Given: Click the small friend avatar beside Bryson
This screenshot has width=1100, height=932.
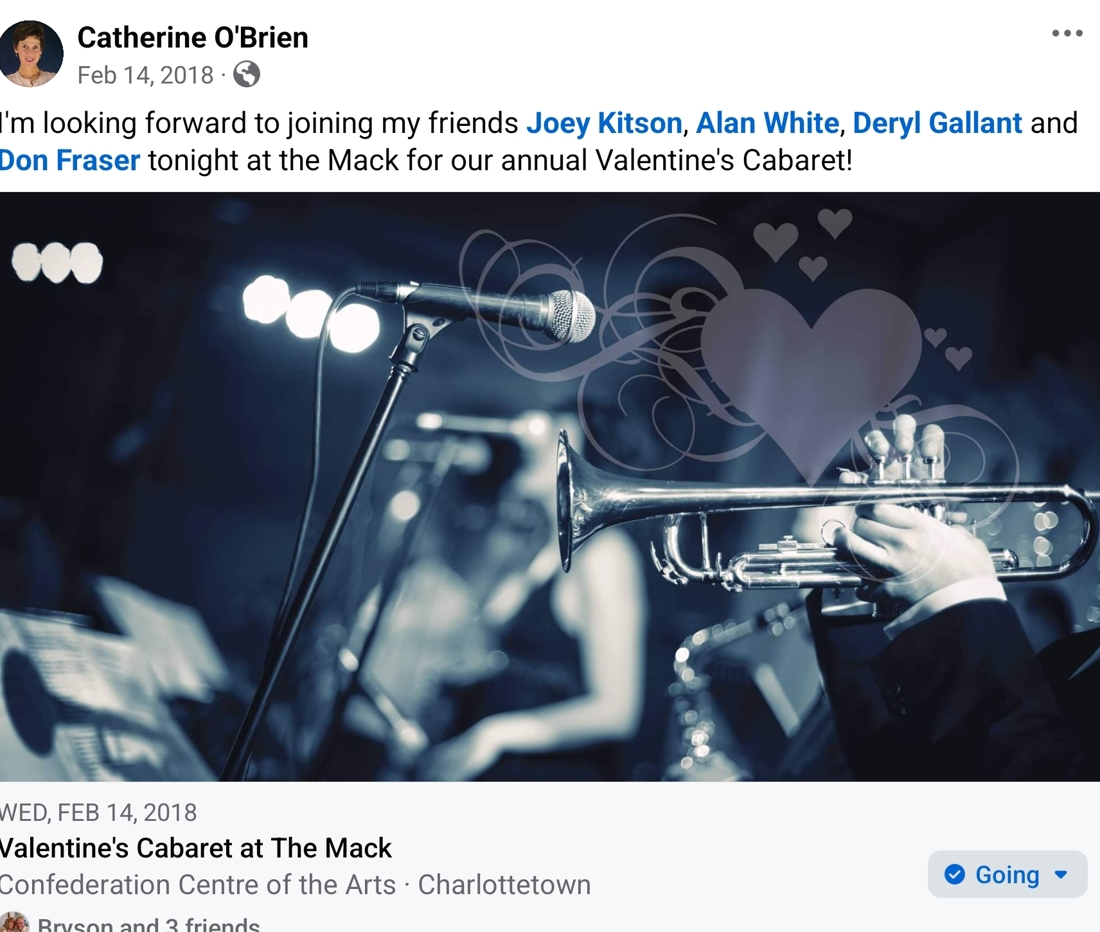Looking at the screenshot, I should [14, 923].
